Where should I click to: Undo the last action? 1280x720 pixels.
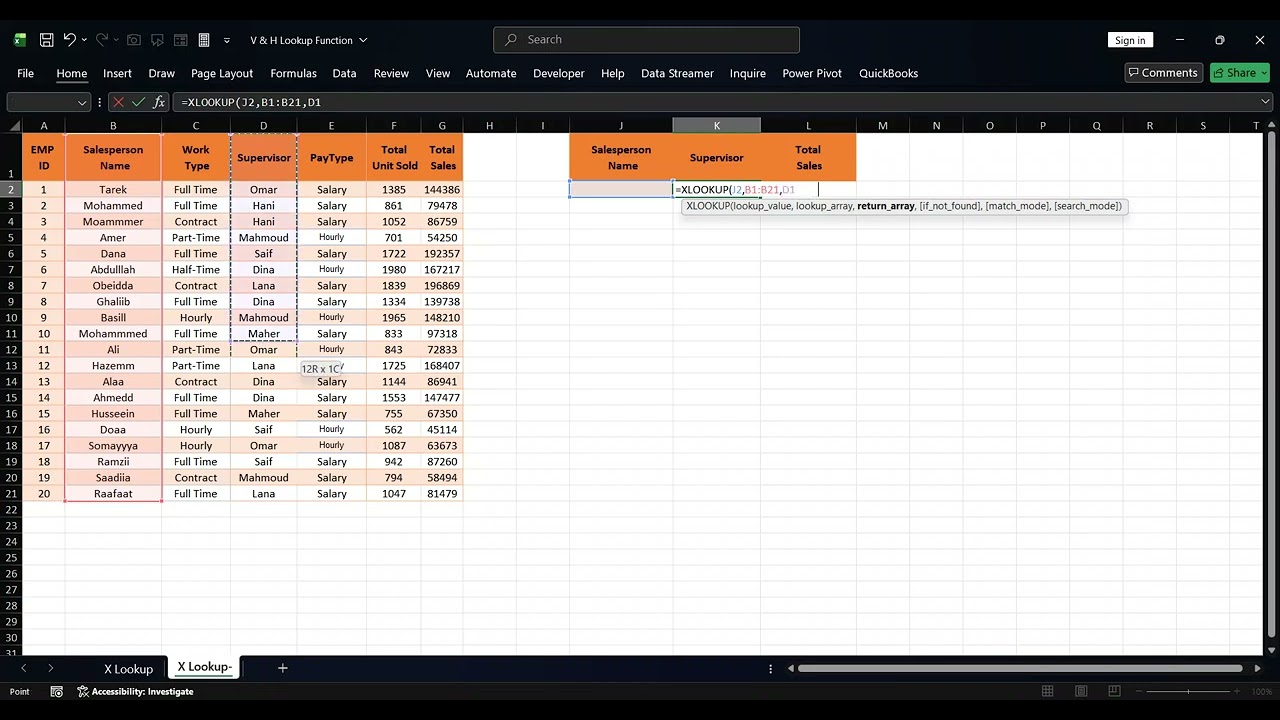[69, 40]
